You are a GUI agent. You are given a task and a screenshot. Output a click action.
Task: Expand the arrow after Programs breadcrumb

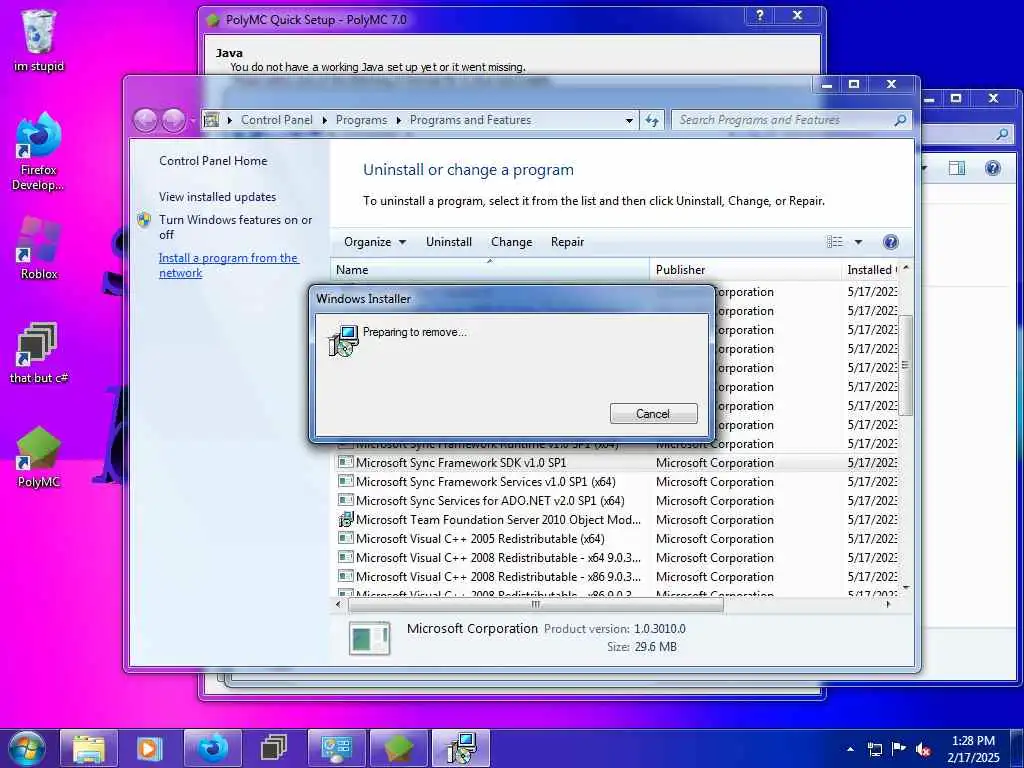pos(398,120)
